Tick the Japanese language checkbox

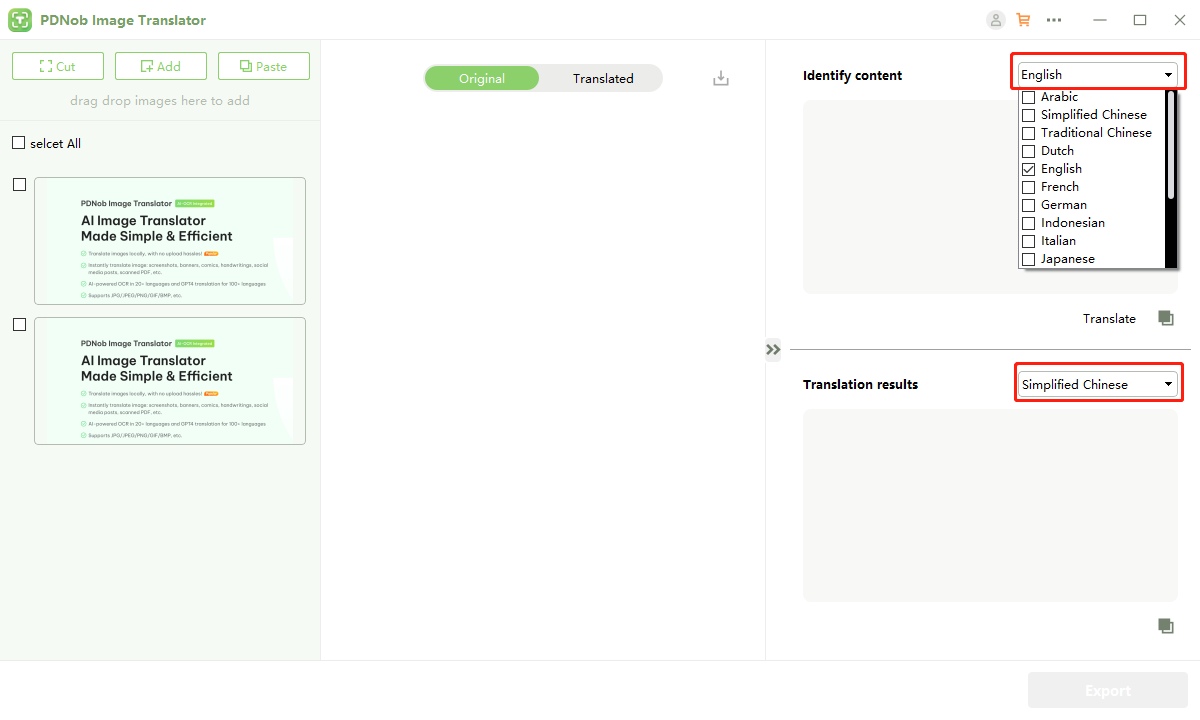point(1028,259)
